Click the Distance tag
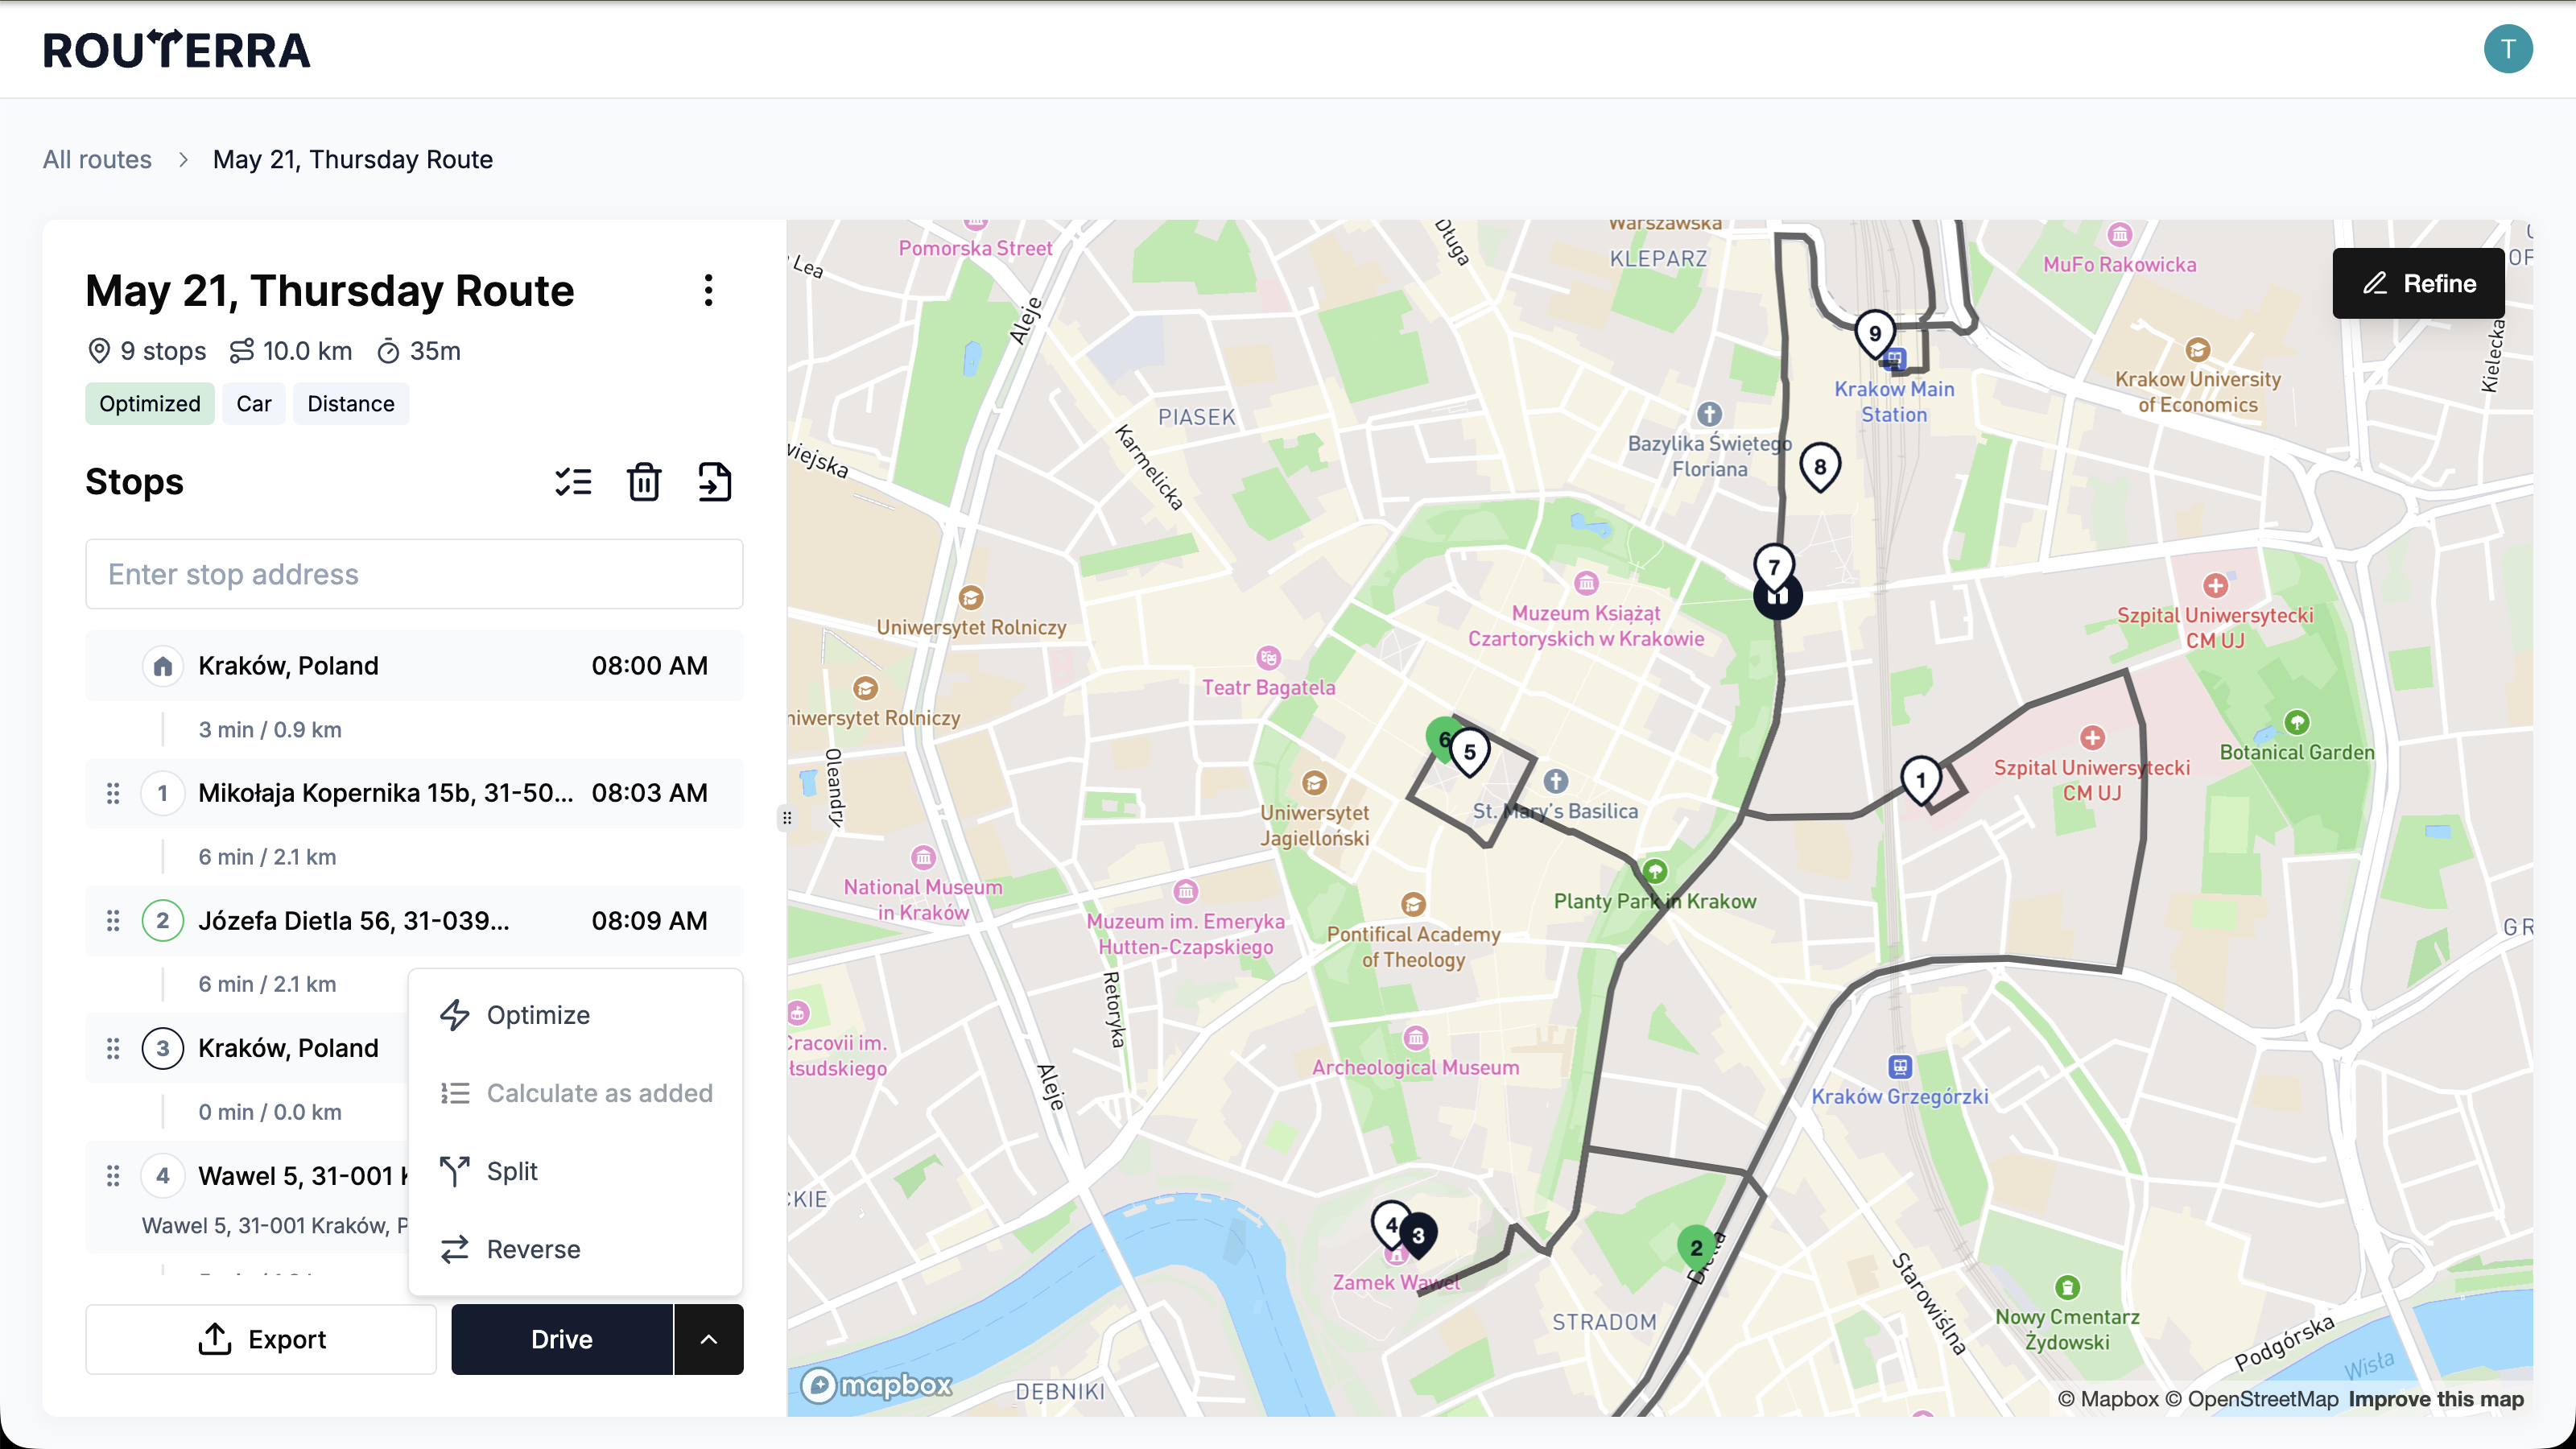Image resolution: width=2576 pixels, height=1449 pixels. pyautogui.click(x=351, y=404)
